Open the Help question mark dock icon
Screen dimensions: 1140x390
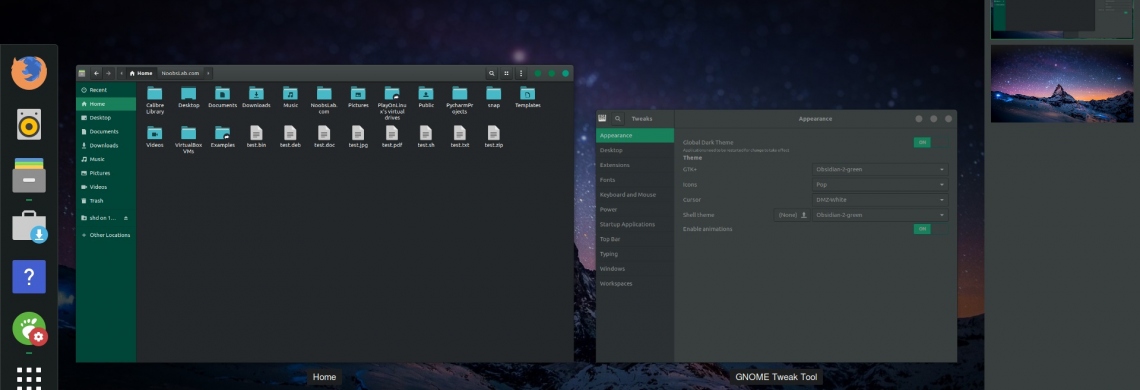pyautogui.click(x=29, y=276)
